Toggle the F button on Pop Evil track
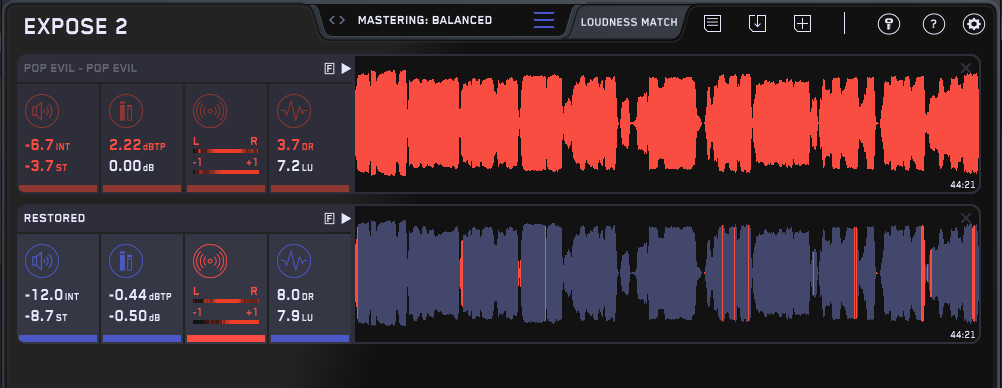 330,69
